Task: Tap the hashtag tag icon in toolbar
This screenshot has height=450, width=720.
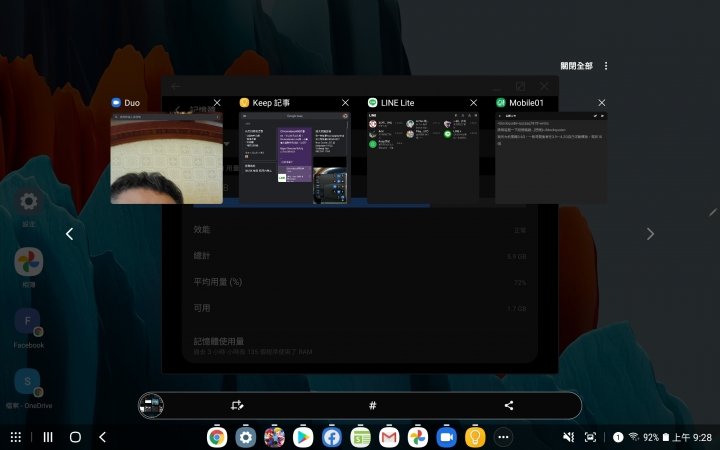Action: (x=373, y=405)
